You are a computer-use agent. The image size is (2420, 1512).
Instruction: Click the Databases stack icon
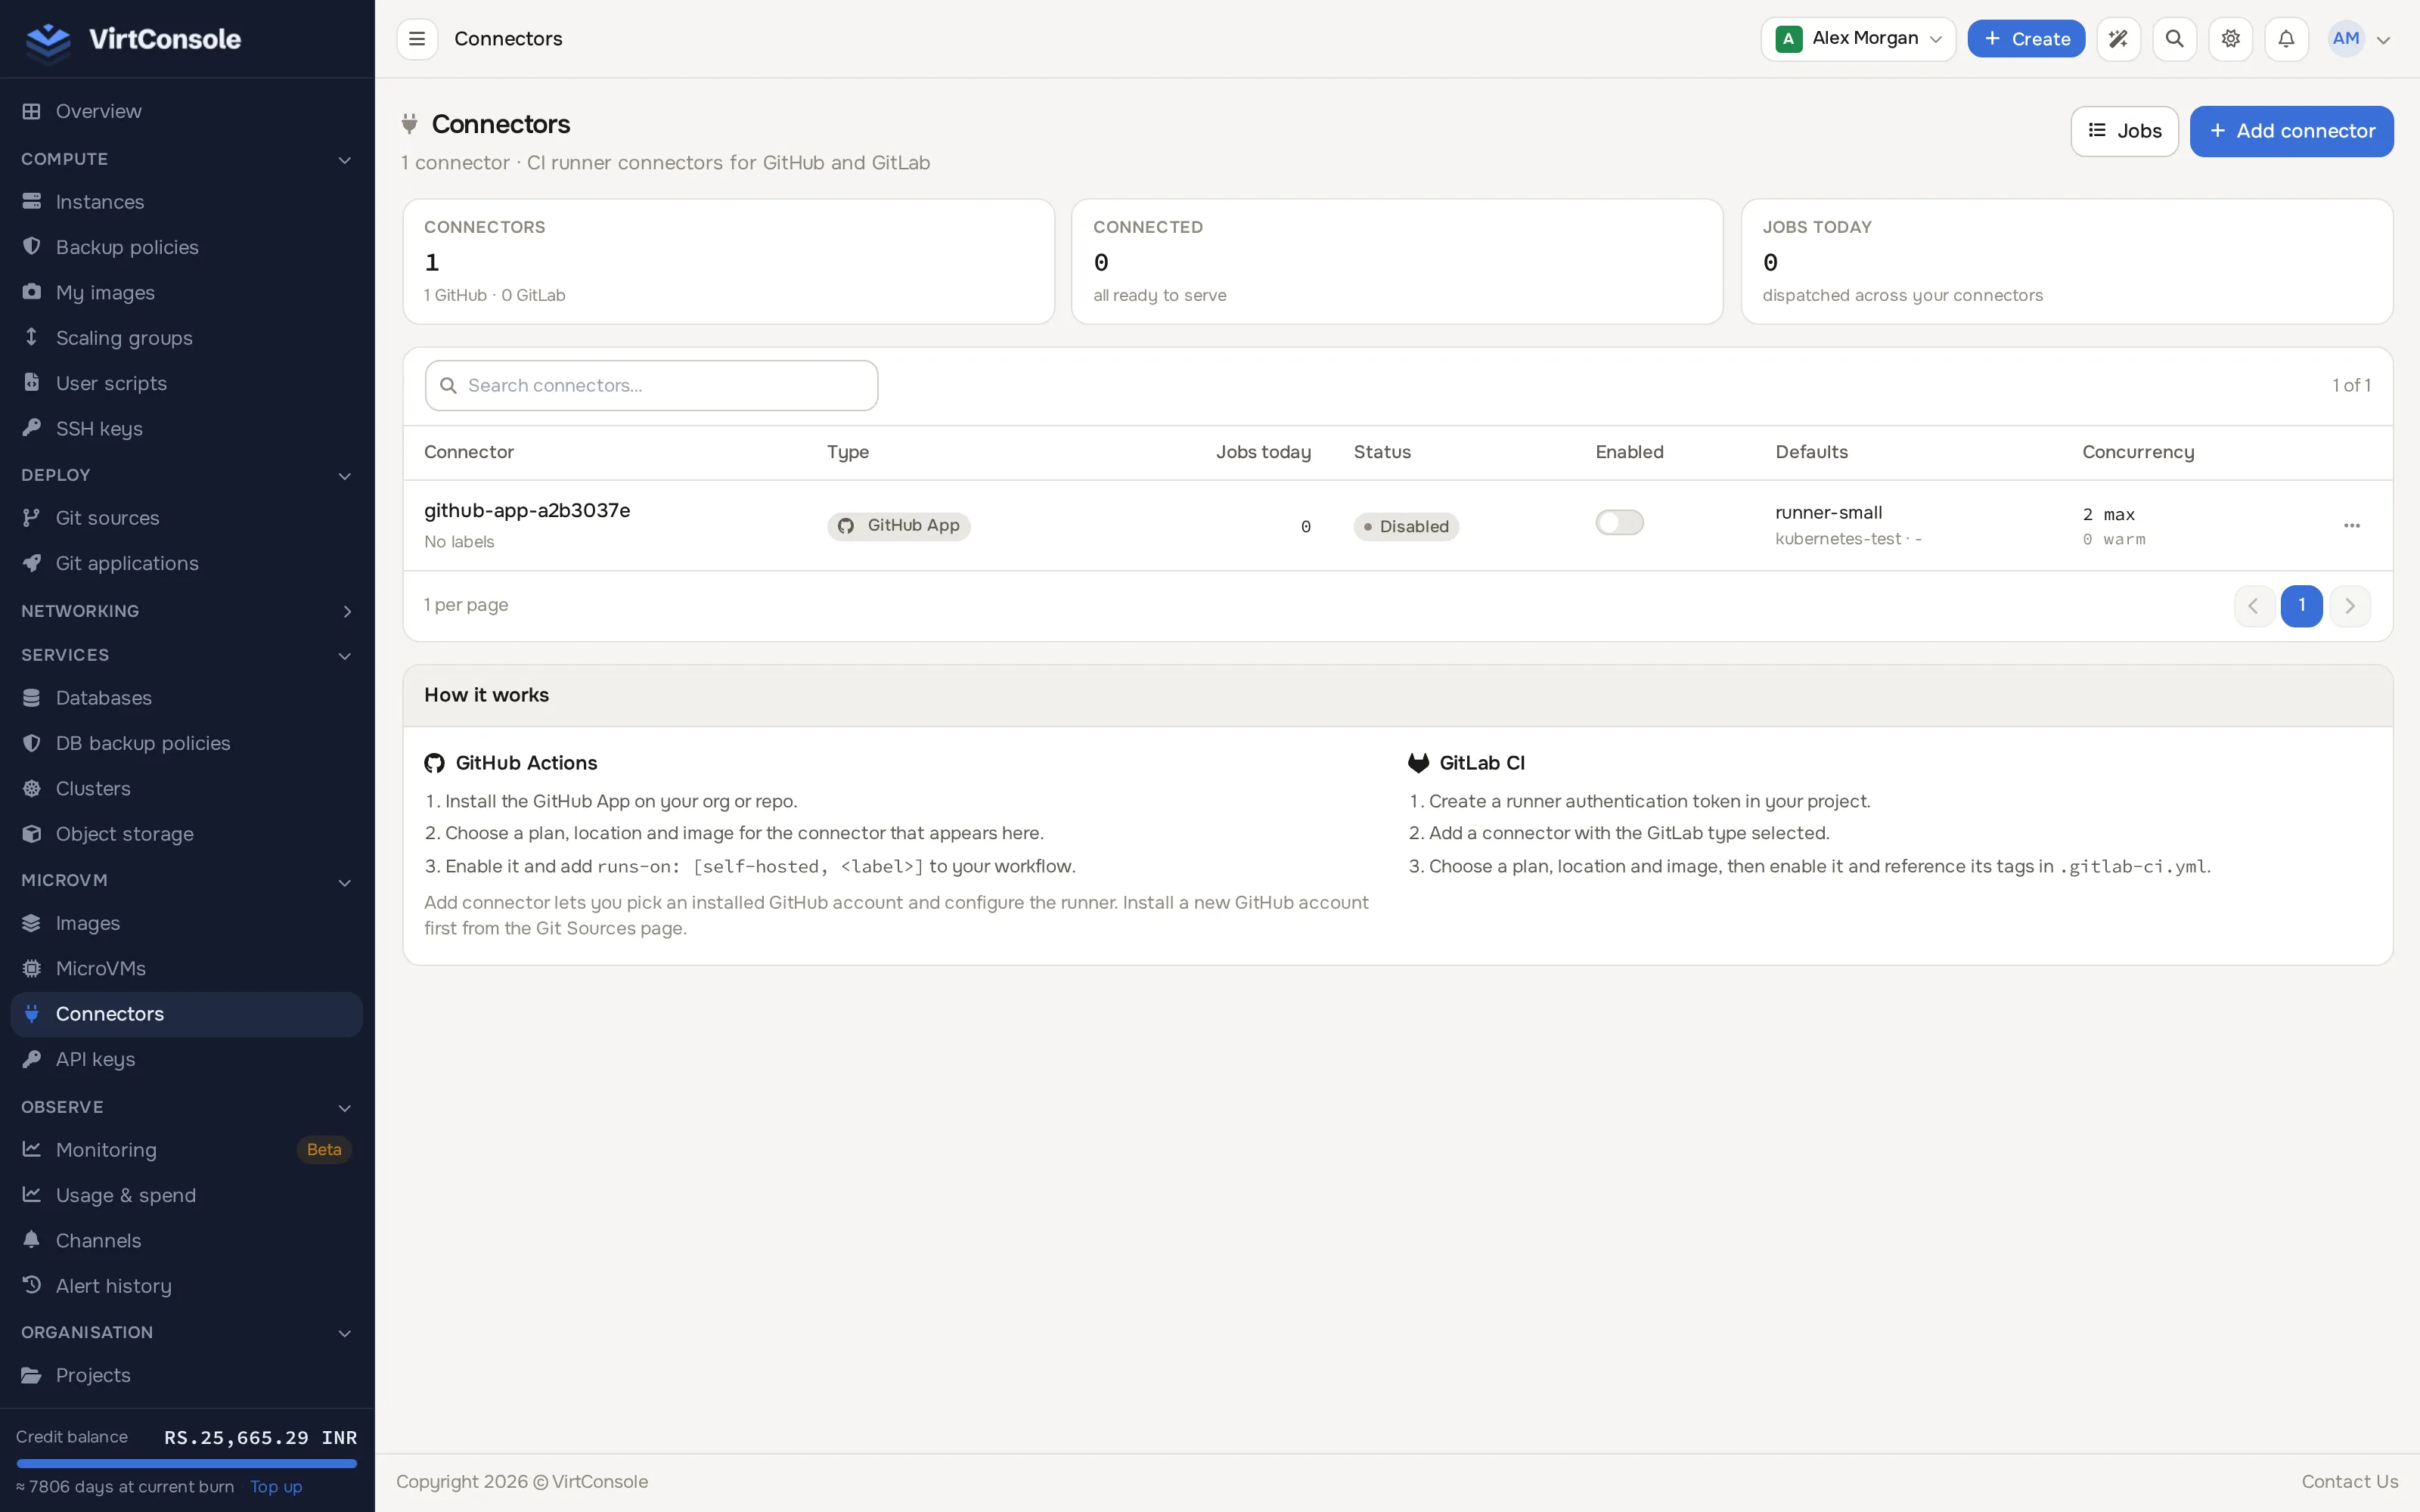pos(32,698)
